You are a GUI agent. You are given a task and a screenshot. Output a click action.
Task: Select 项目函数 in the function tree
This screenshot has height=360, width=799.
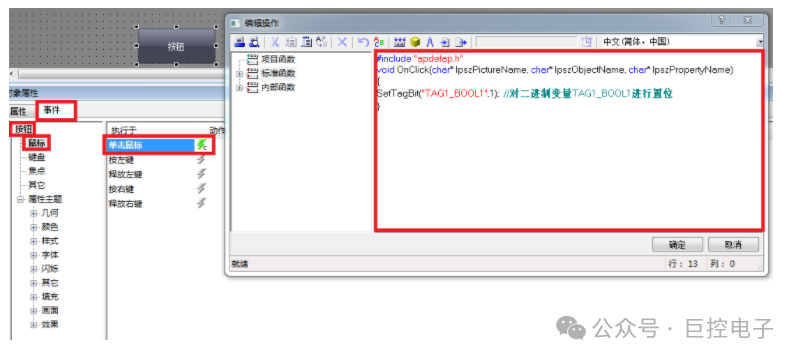pyautogui.click(x=278, y=59)
